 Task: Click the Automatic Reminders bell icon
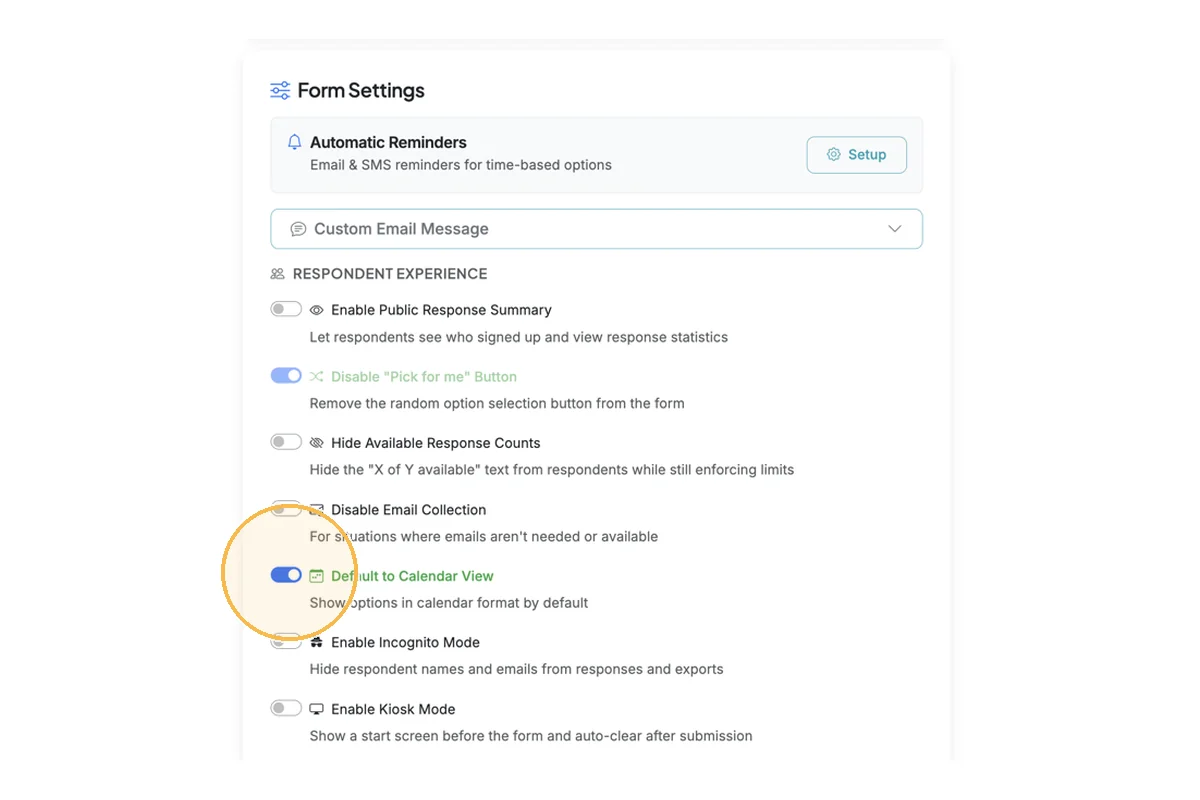[294, 142]
